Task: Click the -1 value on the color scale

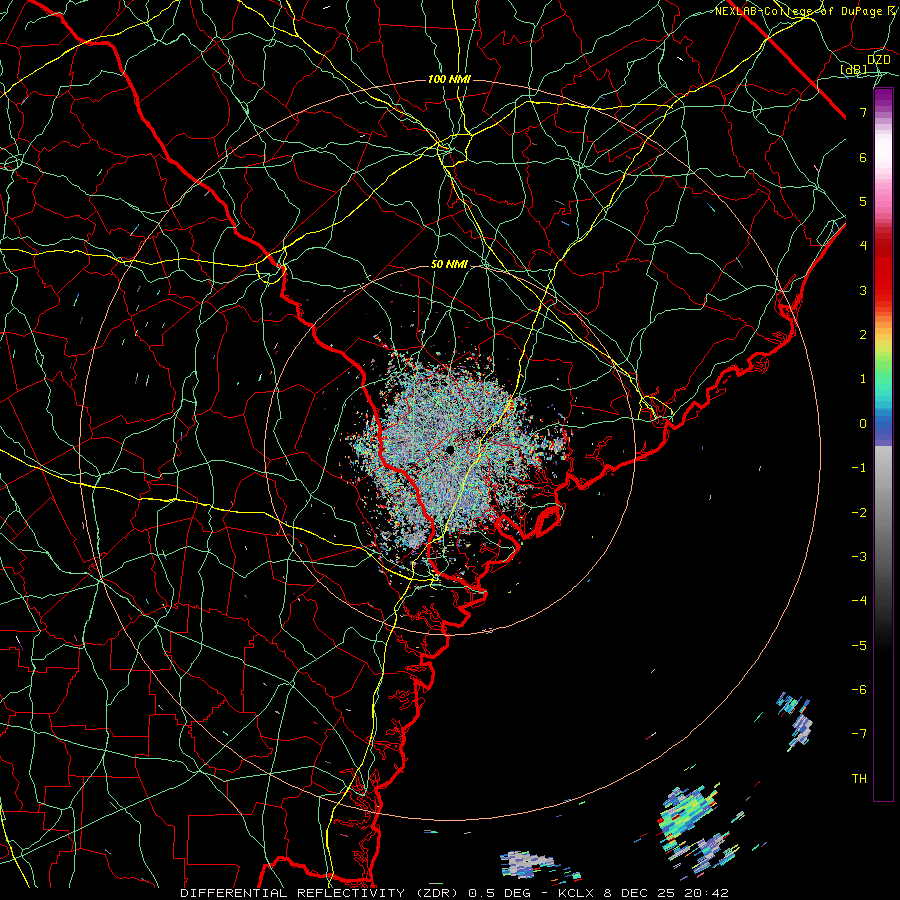Action: pyautogui.click(x=859, y=468)
